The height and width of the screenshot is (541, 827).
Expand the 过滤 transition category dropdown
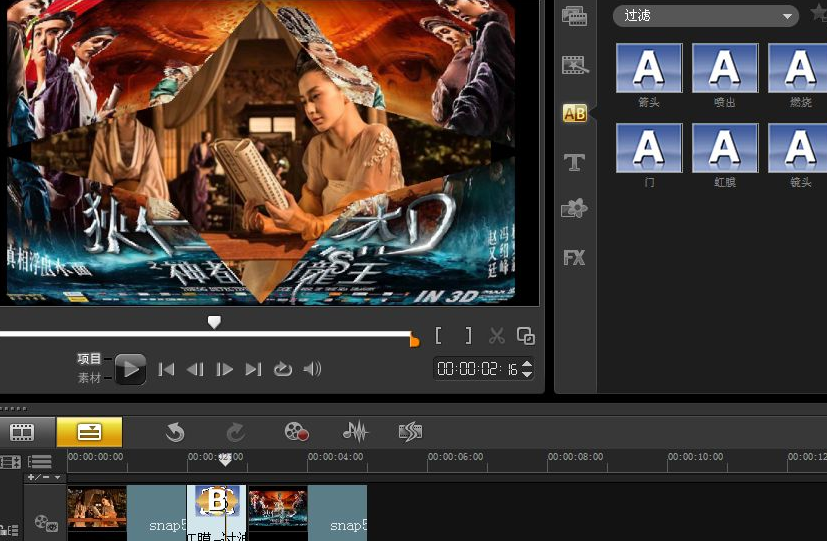[706, 16]
